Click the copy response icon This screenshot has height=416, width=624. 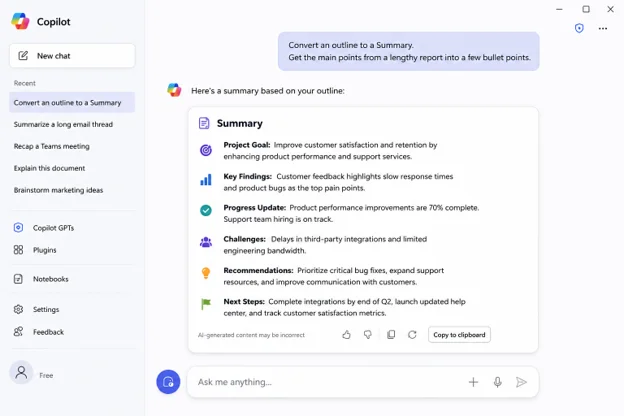click(391, 335)
